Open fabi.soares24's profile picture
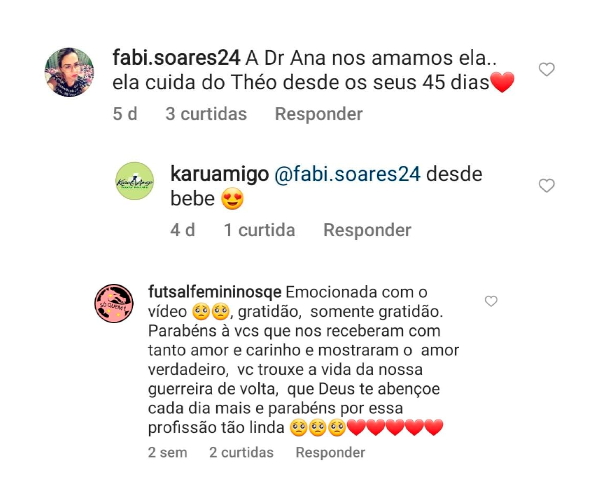The image size is (598, 488). point(69,72)
